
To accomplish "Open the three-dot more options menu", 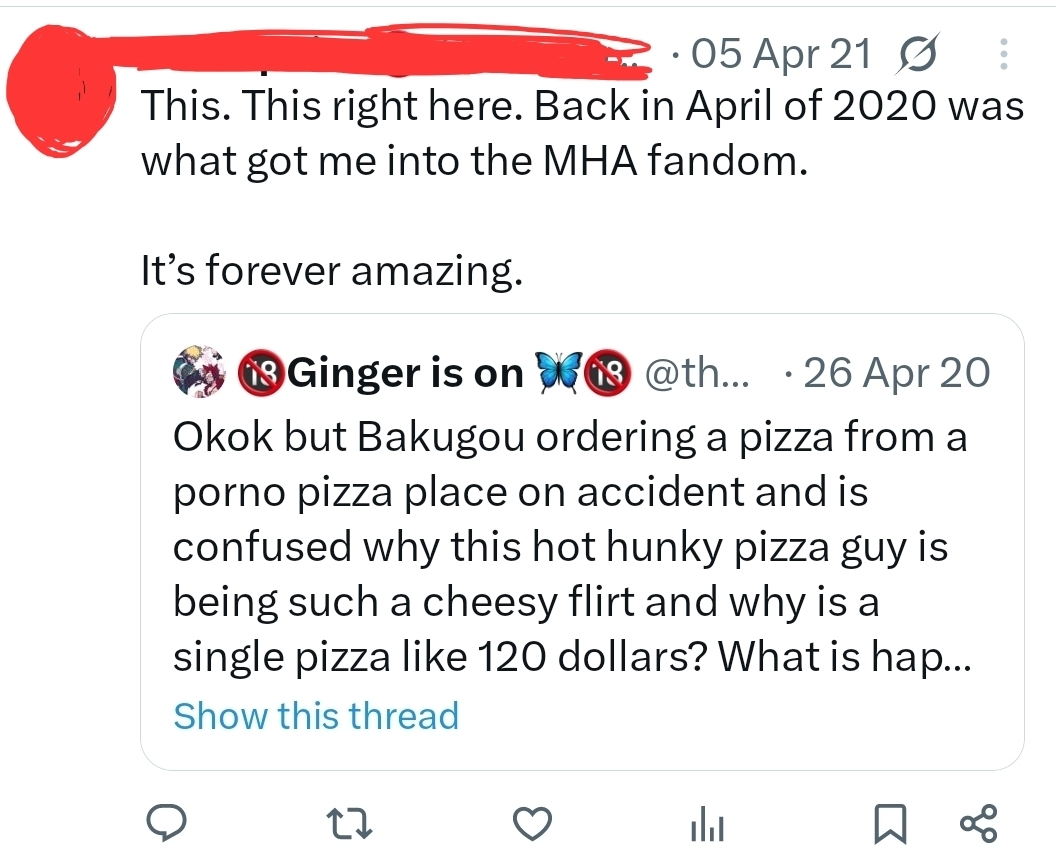I will 1004,54.
